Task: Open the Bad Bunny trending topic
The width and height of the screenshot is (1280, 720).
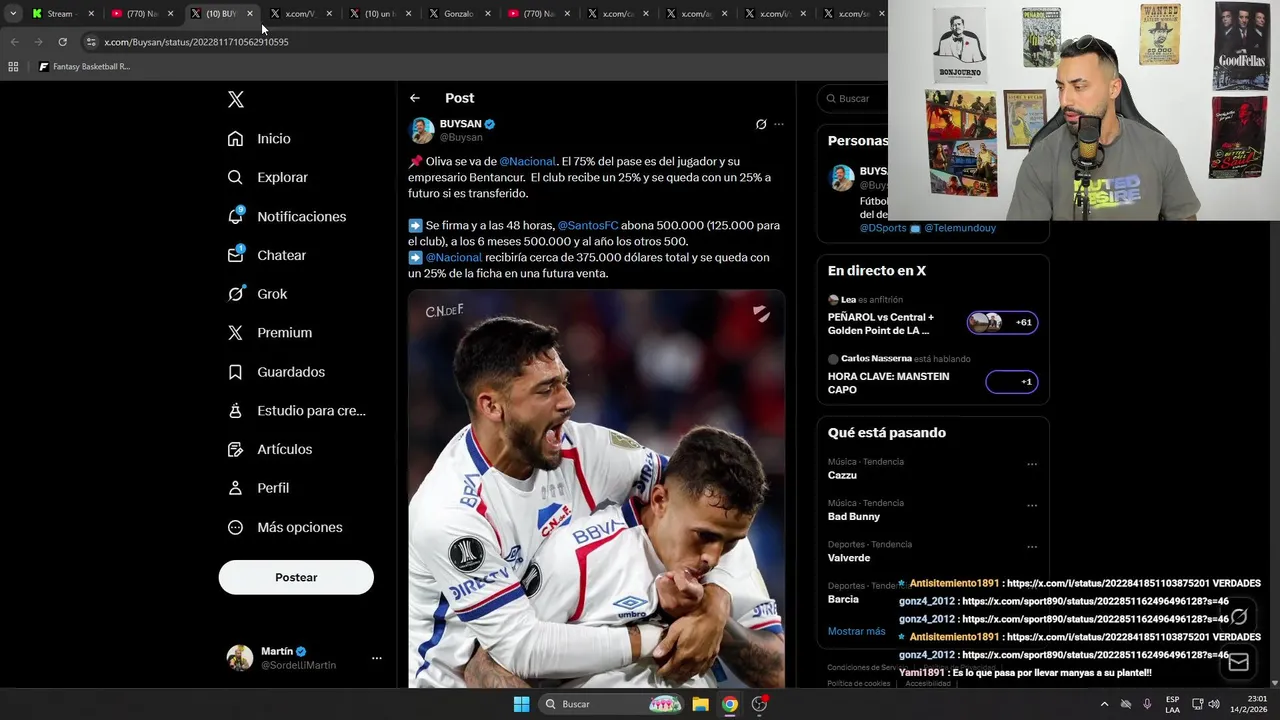Action: 854,516
